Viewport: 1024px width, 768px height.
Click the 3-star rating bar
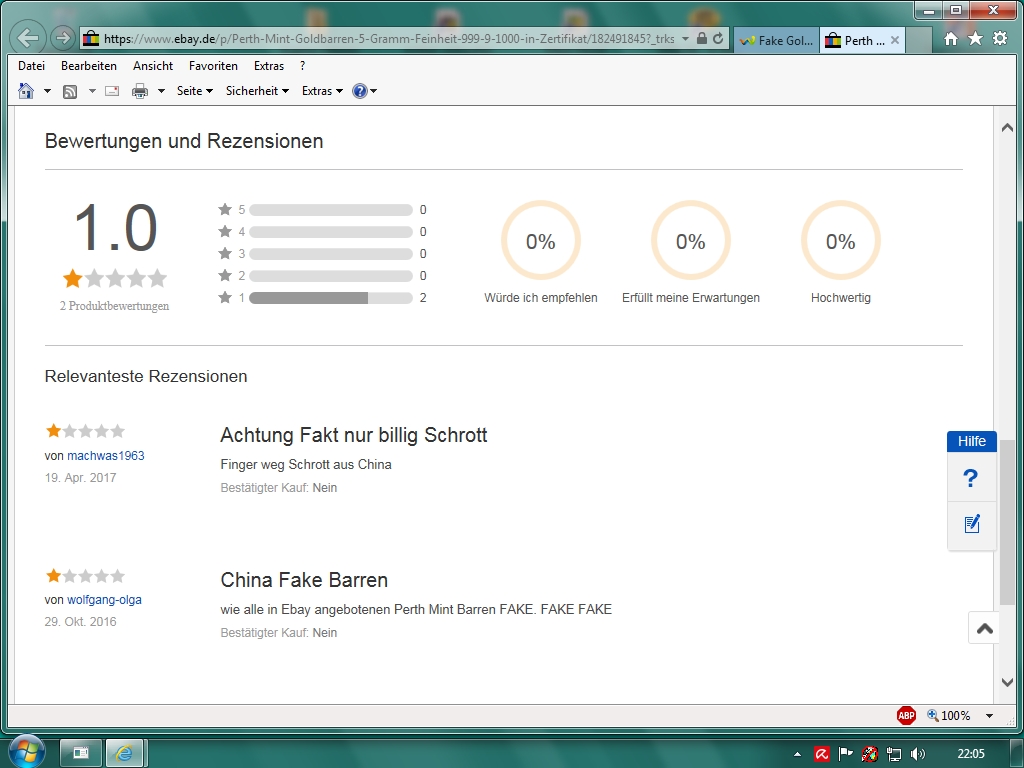330,254
